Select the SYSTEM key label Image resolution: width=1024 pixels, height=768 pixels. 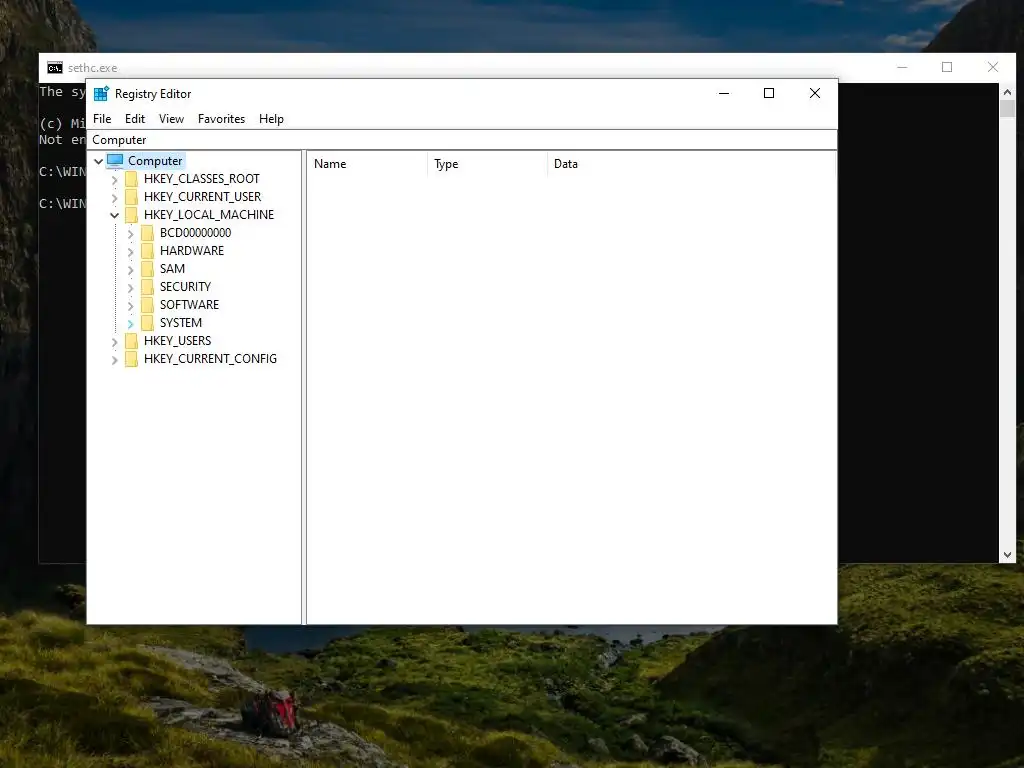click(181, 323)
